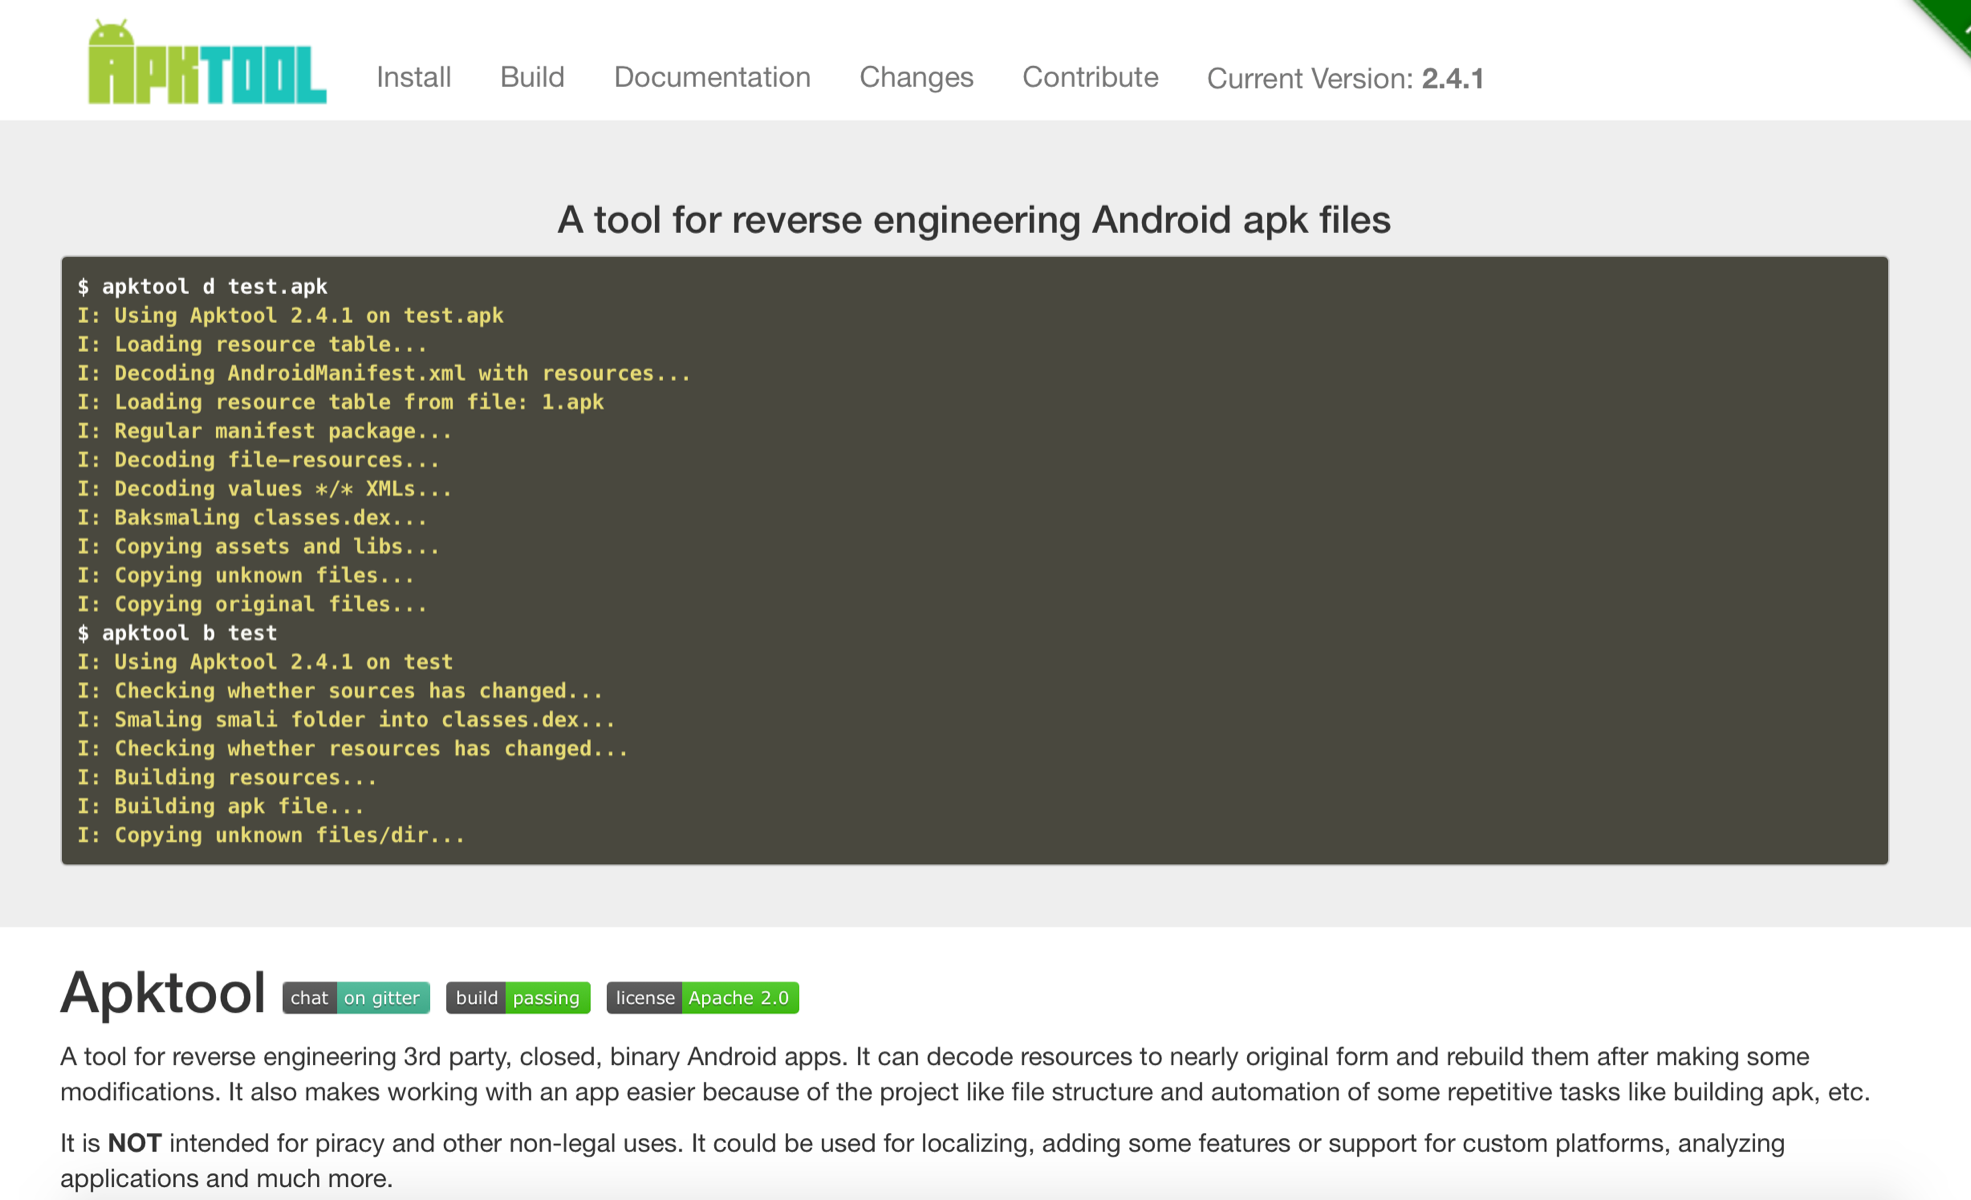
Task: Open the Contribute page
Action: (x=1090, y=77)
